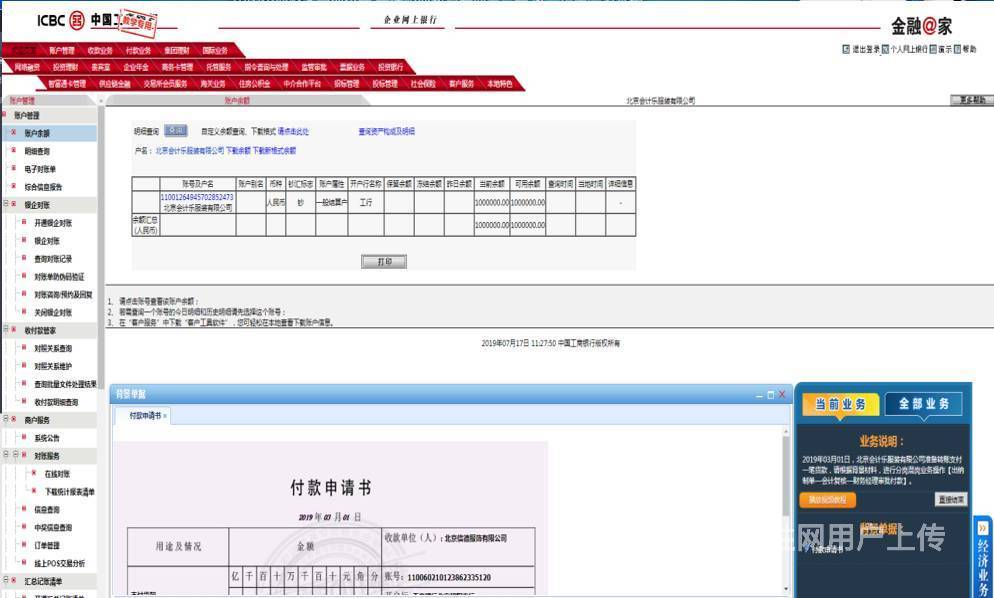Click the 账户余额 cell showing 1000000.00 in 当前余额 column
This screenshot has height=598, width=994.
(x=491, y=202)
